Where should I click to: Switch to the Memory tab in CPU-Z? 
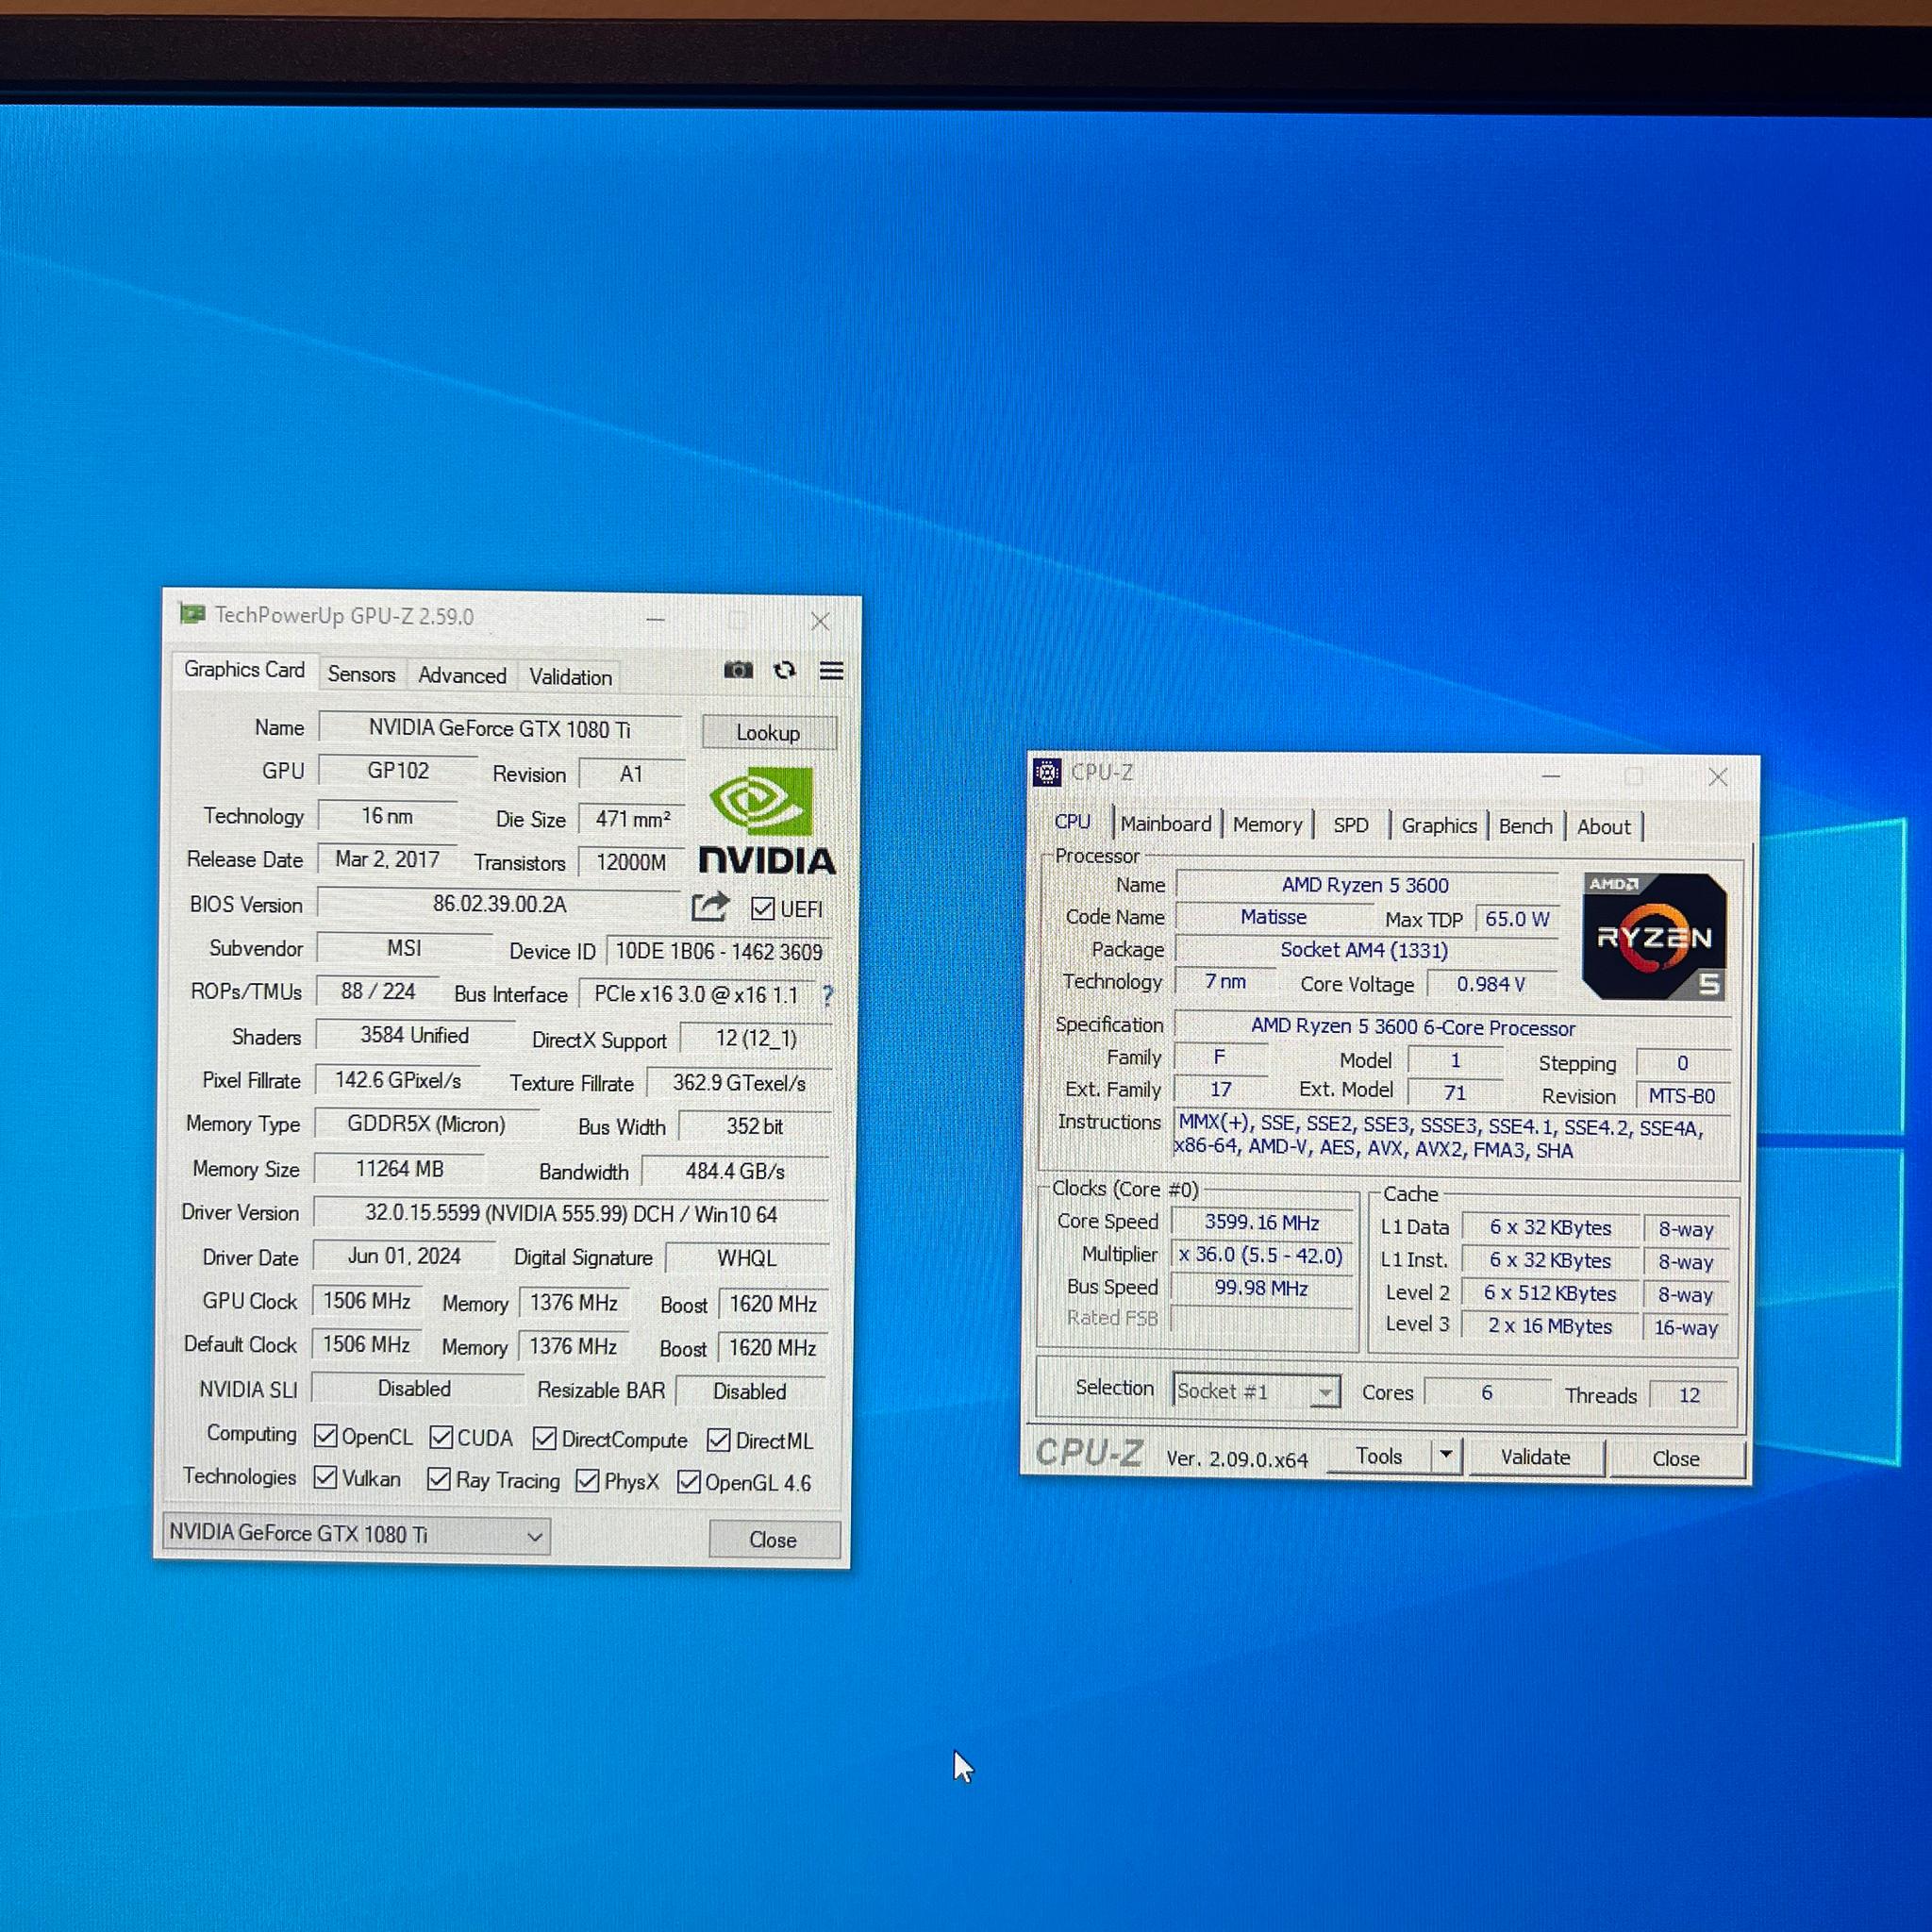pyautogui.click(x=1267, y=824)
